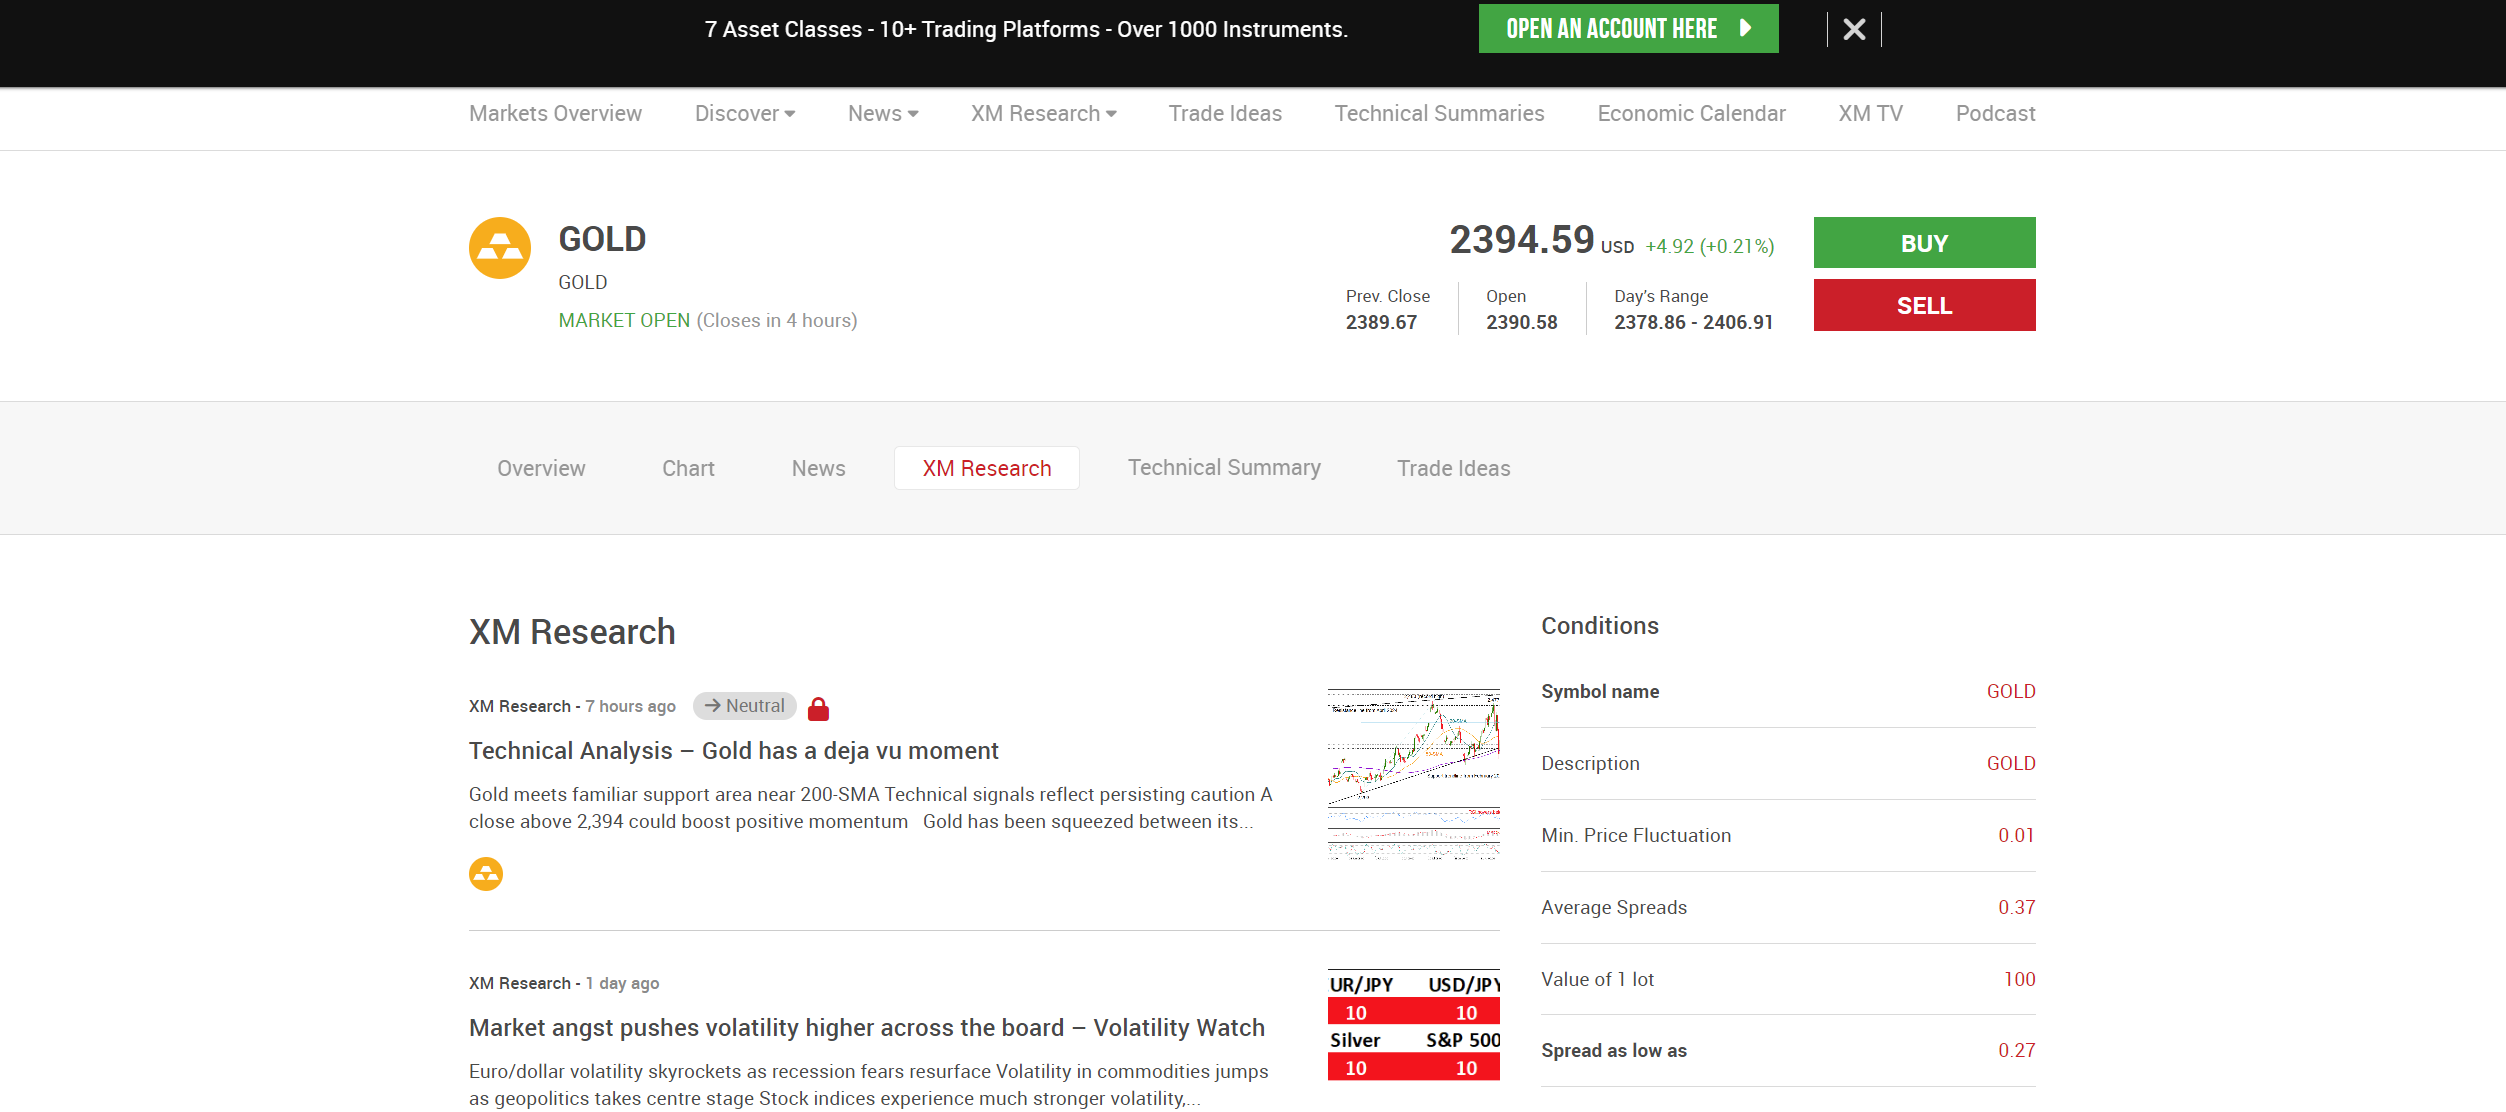Click the Symbol name value GOLD
2506x1112 pixels.
point(2011,691)
